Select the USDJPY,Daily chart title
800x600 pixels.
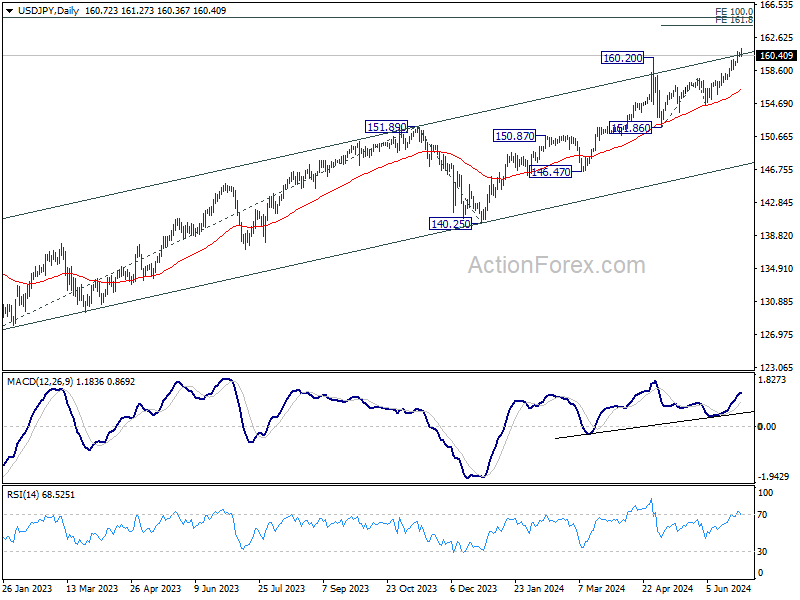pos(48,11)
